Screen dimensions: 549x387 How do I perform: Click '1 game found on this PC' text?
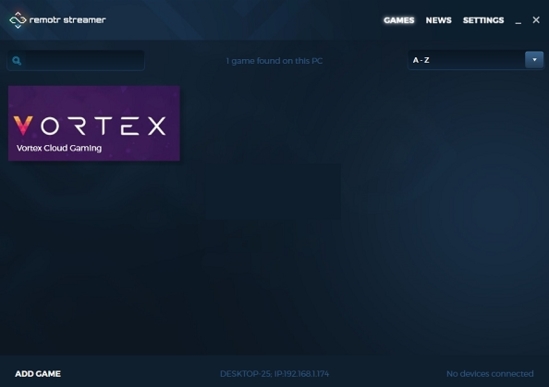(274, 61)
